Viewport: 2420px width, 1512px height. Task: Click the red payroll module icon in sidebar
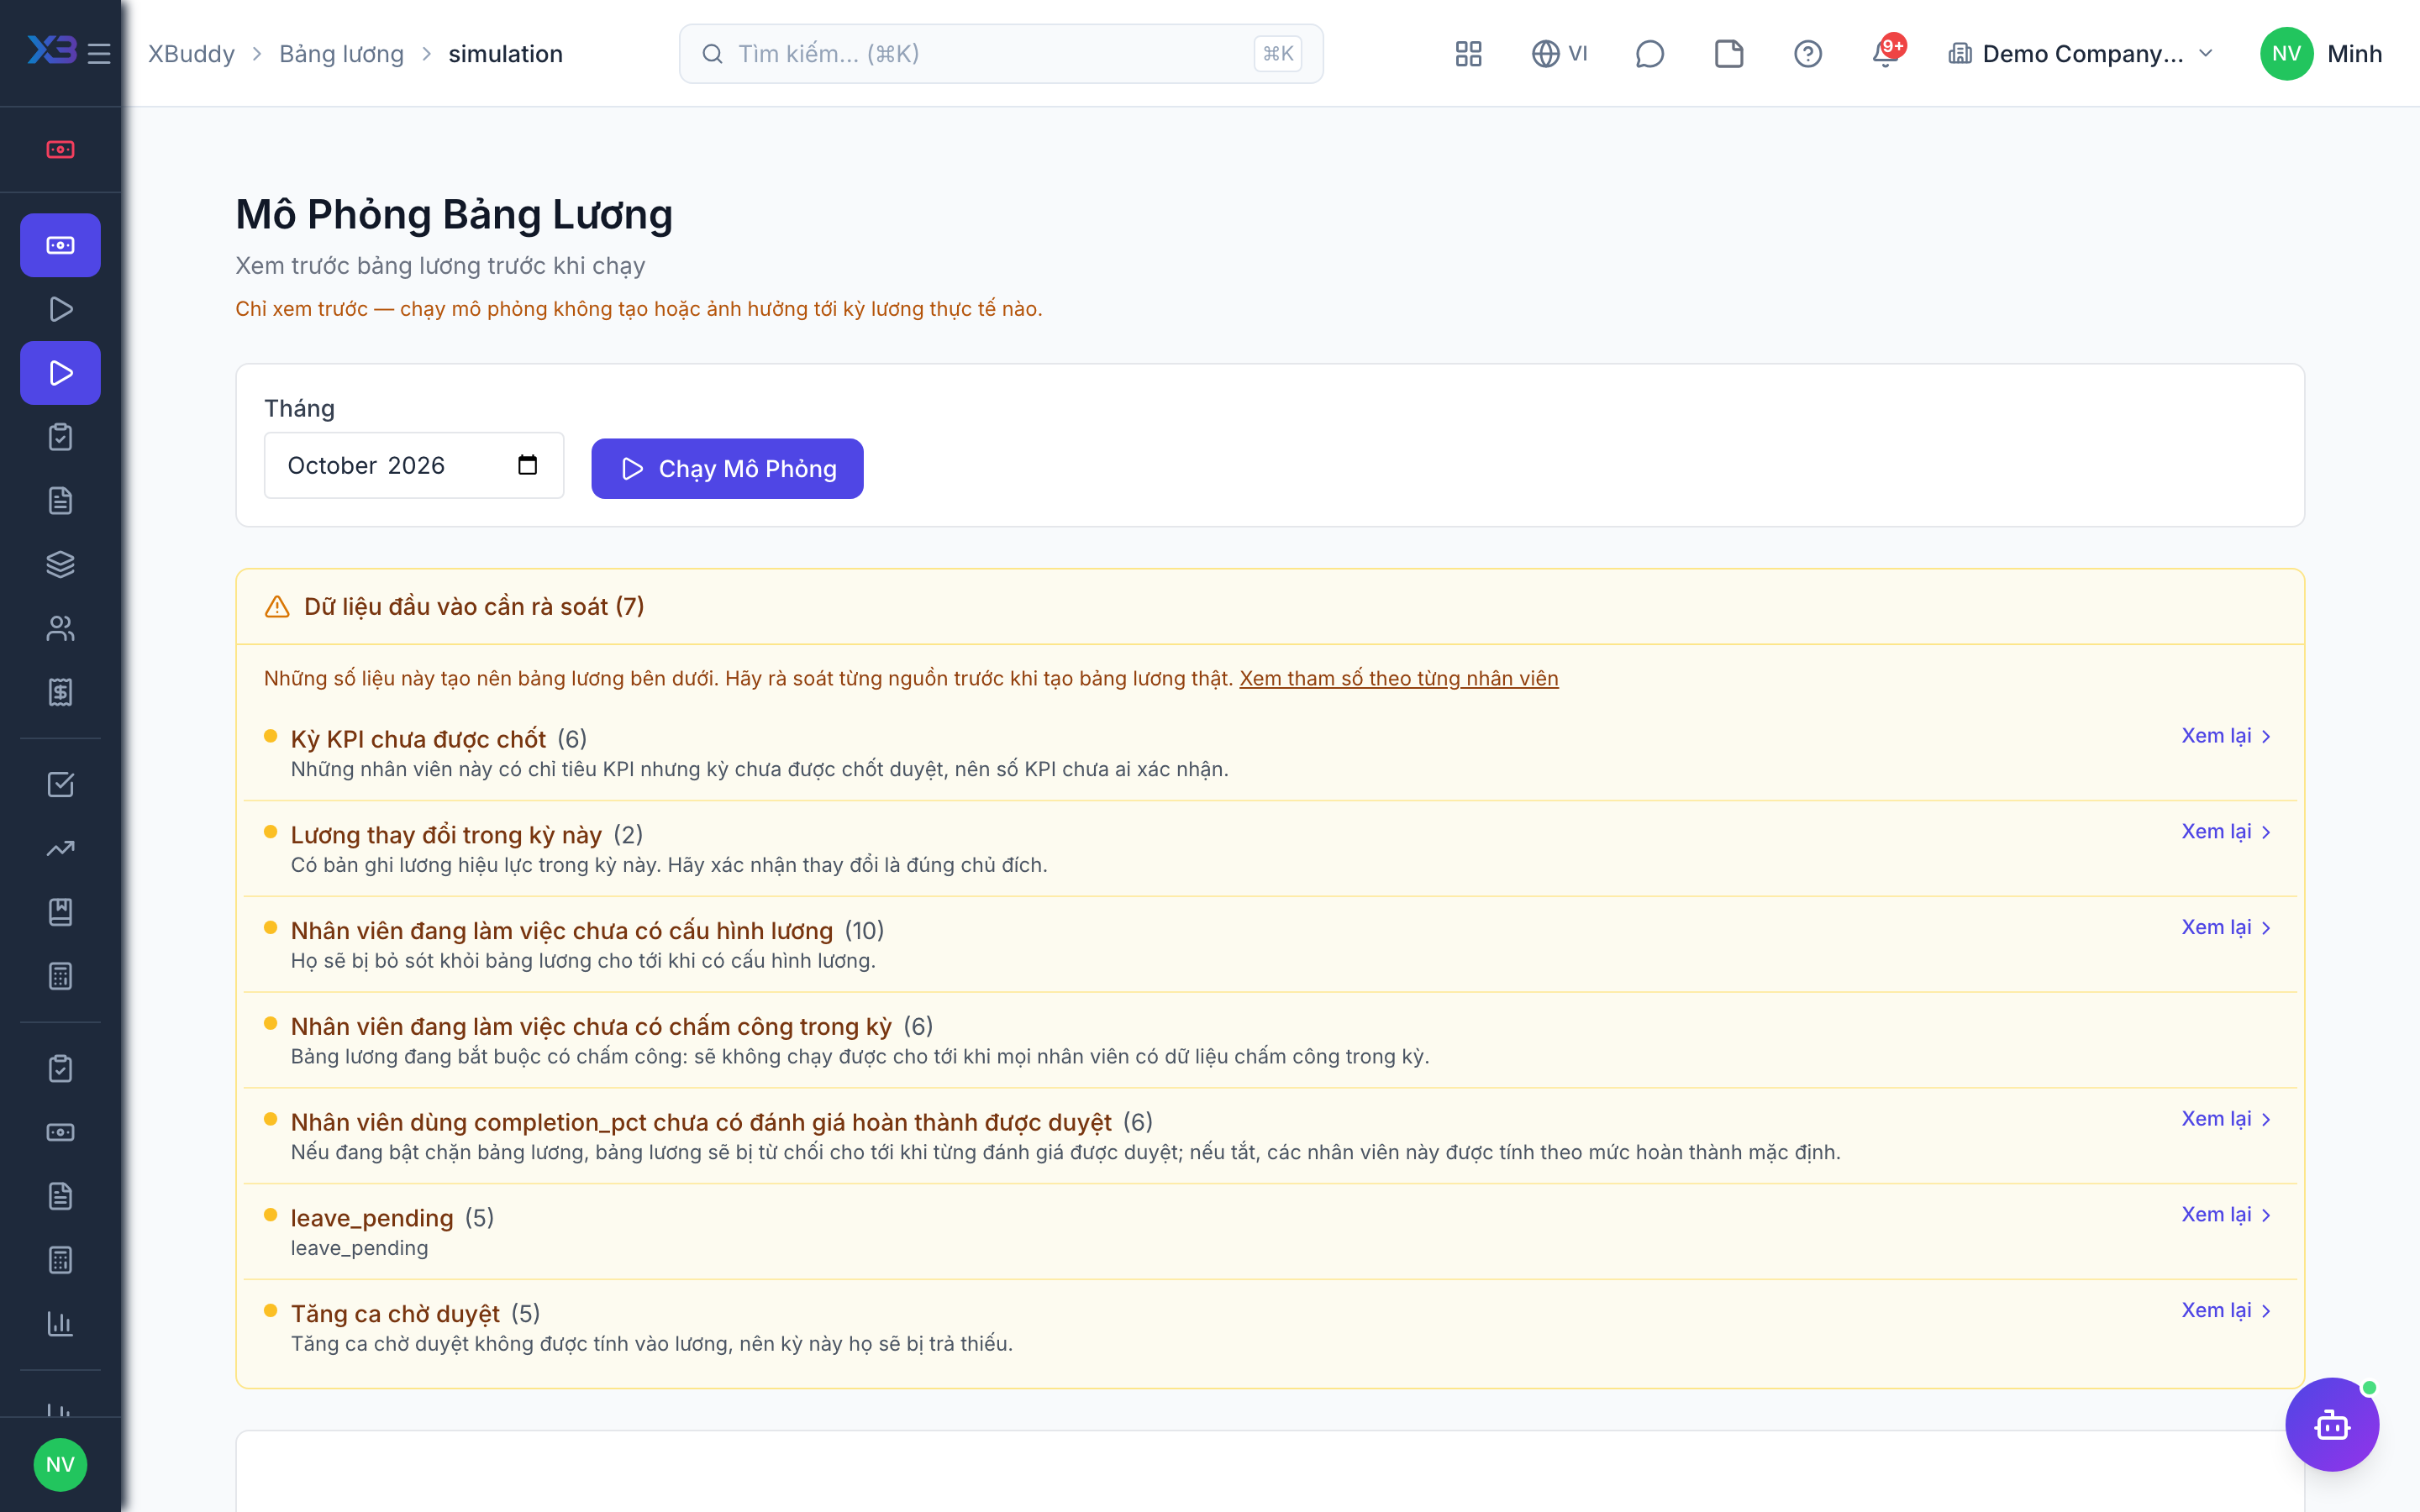pyautogui.click(x=60, y=149)
